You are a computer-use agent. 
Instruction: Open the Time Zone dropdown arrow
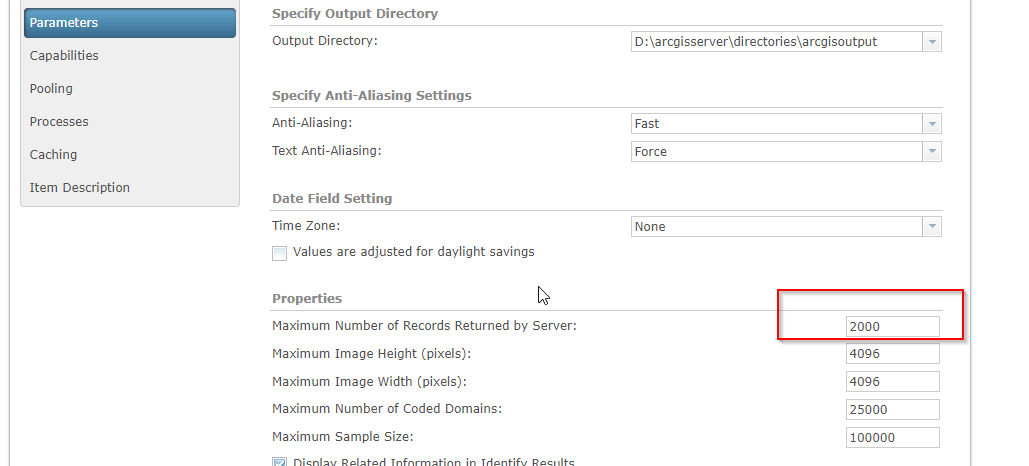pos(932,227)
